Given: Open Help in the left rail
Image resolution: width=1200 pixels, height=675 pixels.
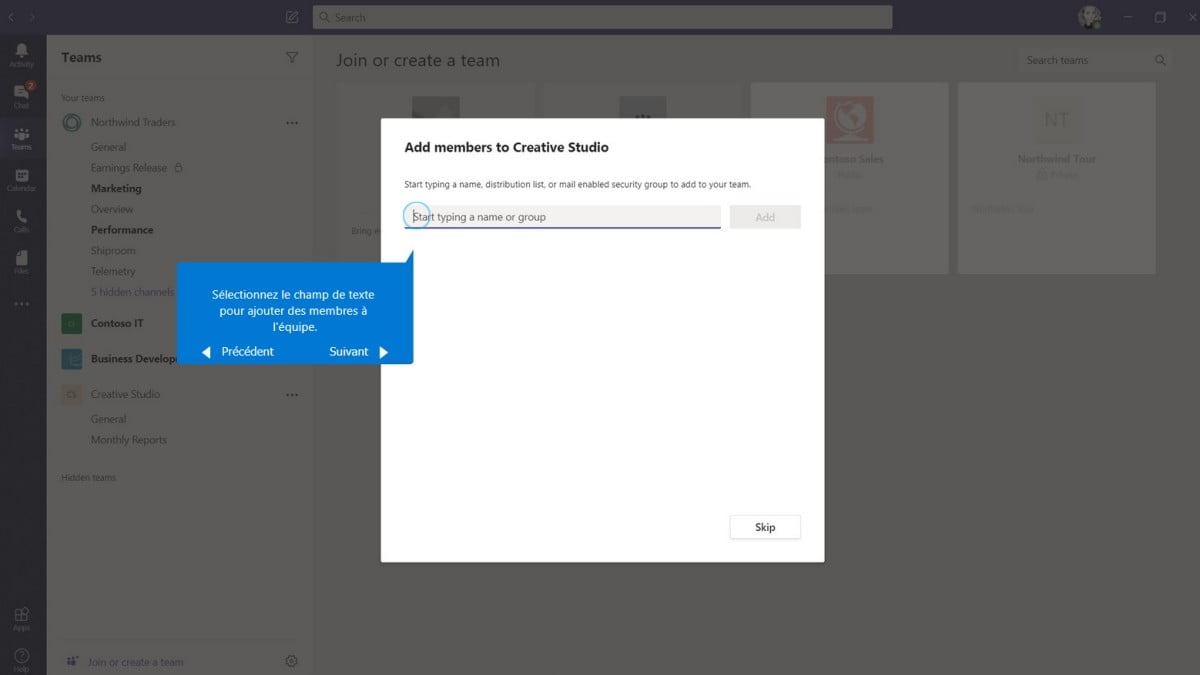Looking at the screenshot, I should point(22,660).
